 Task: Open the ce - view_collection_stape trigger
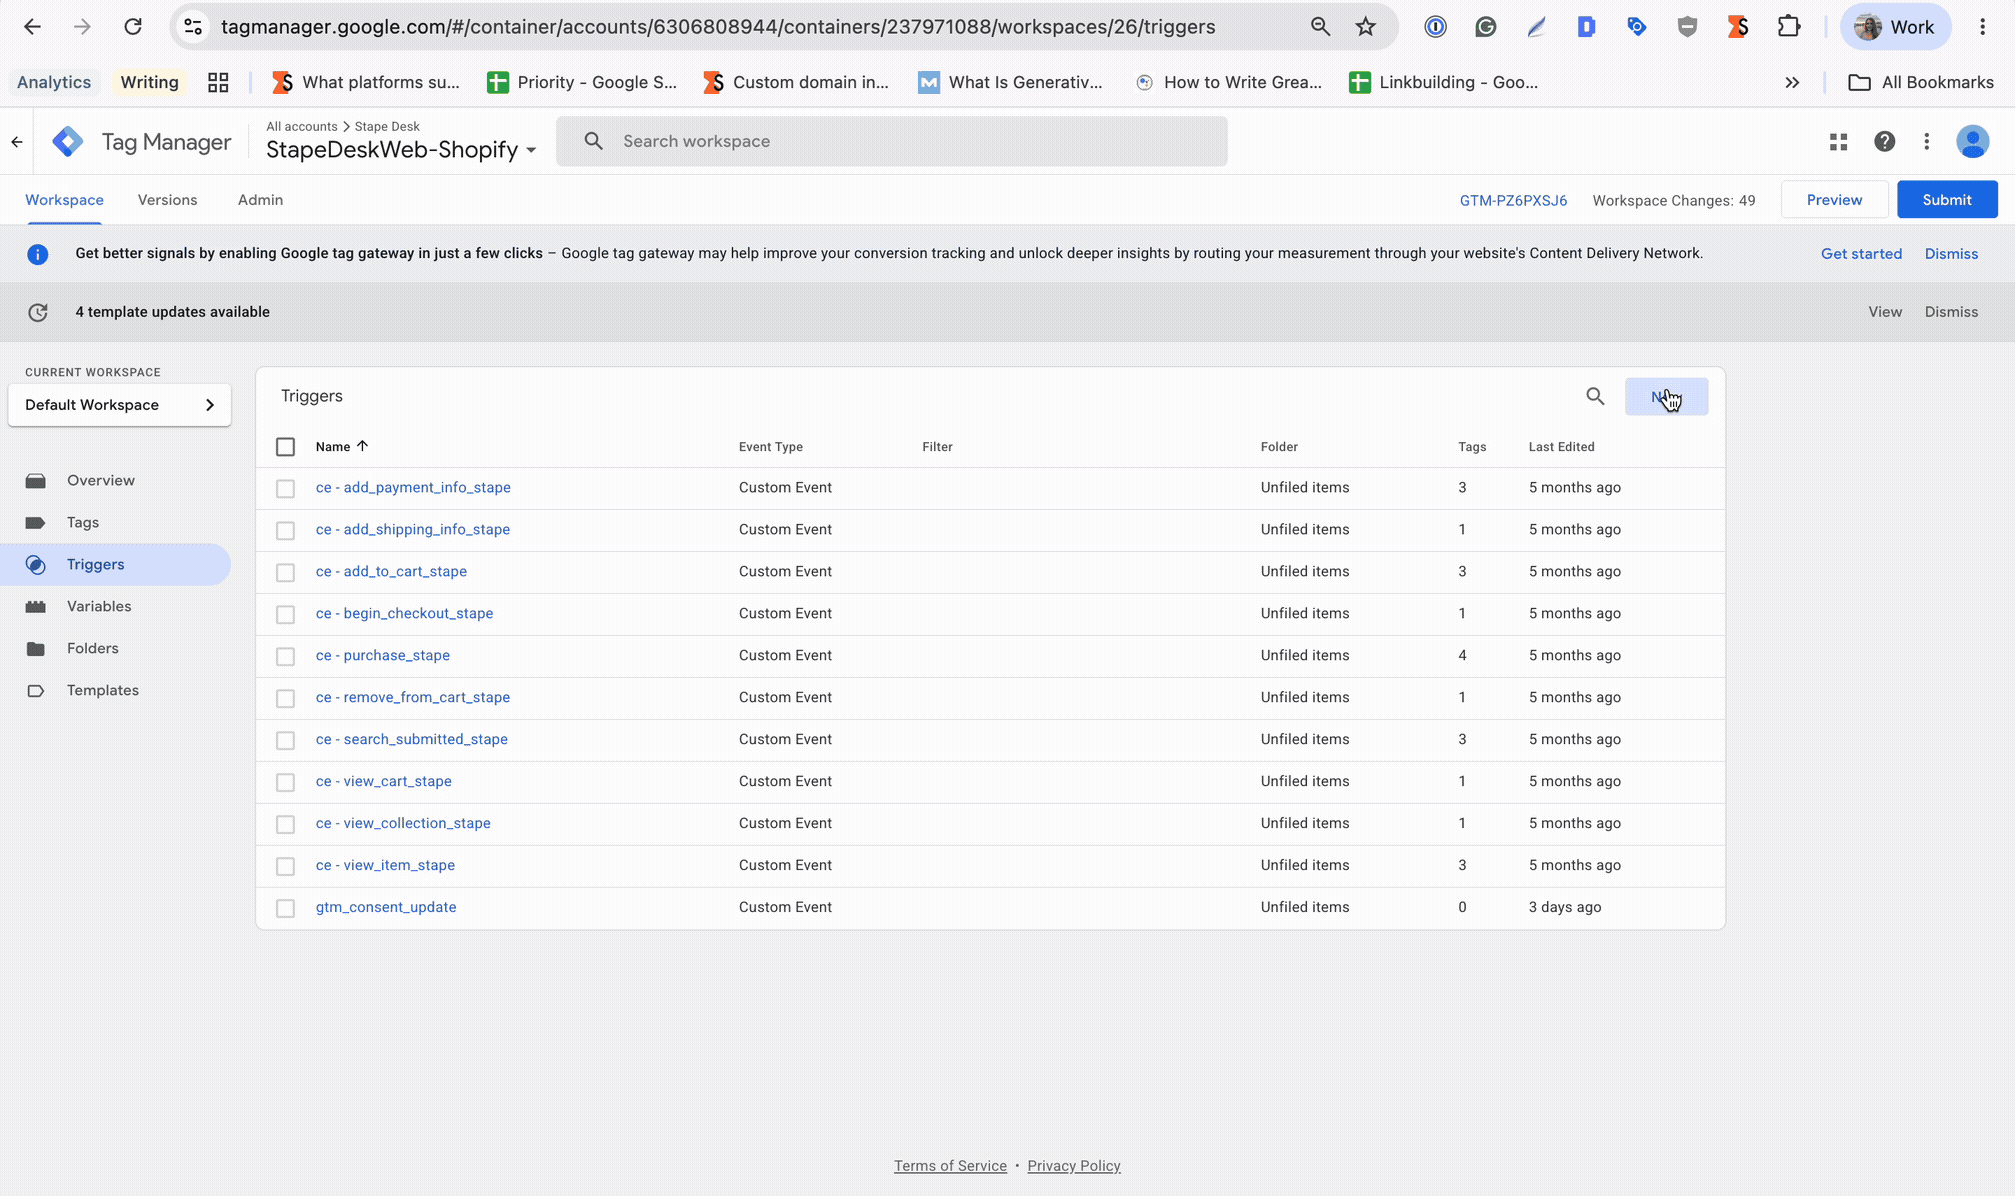click(403, 824)
